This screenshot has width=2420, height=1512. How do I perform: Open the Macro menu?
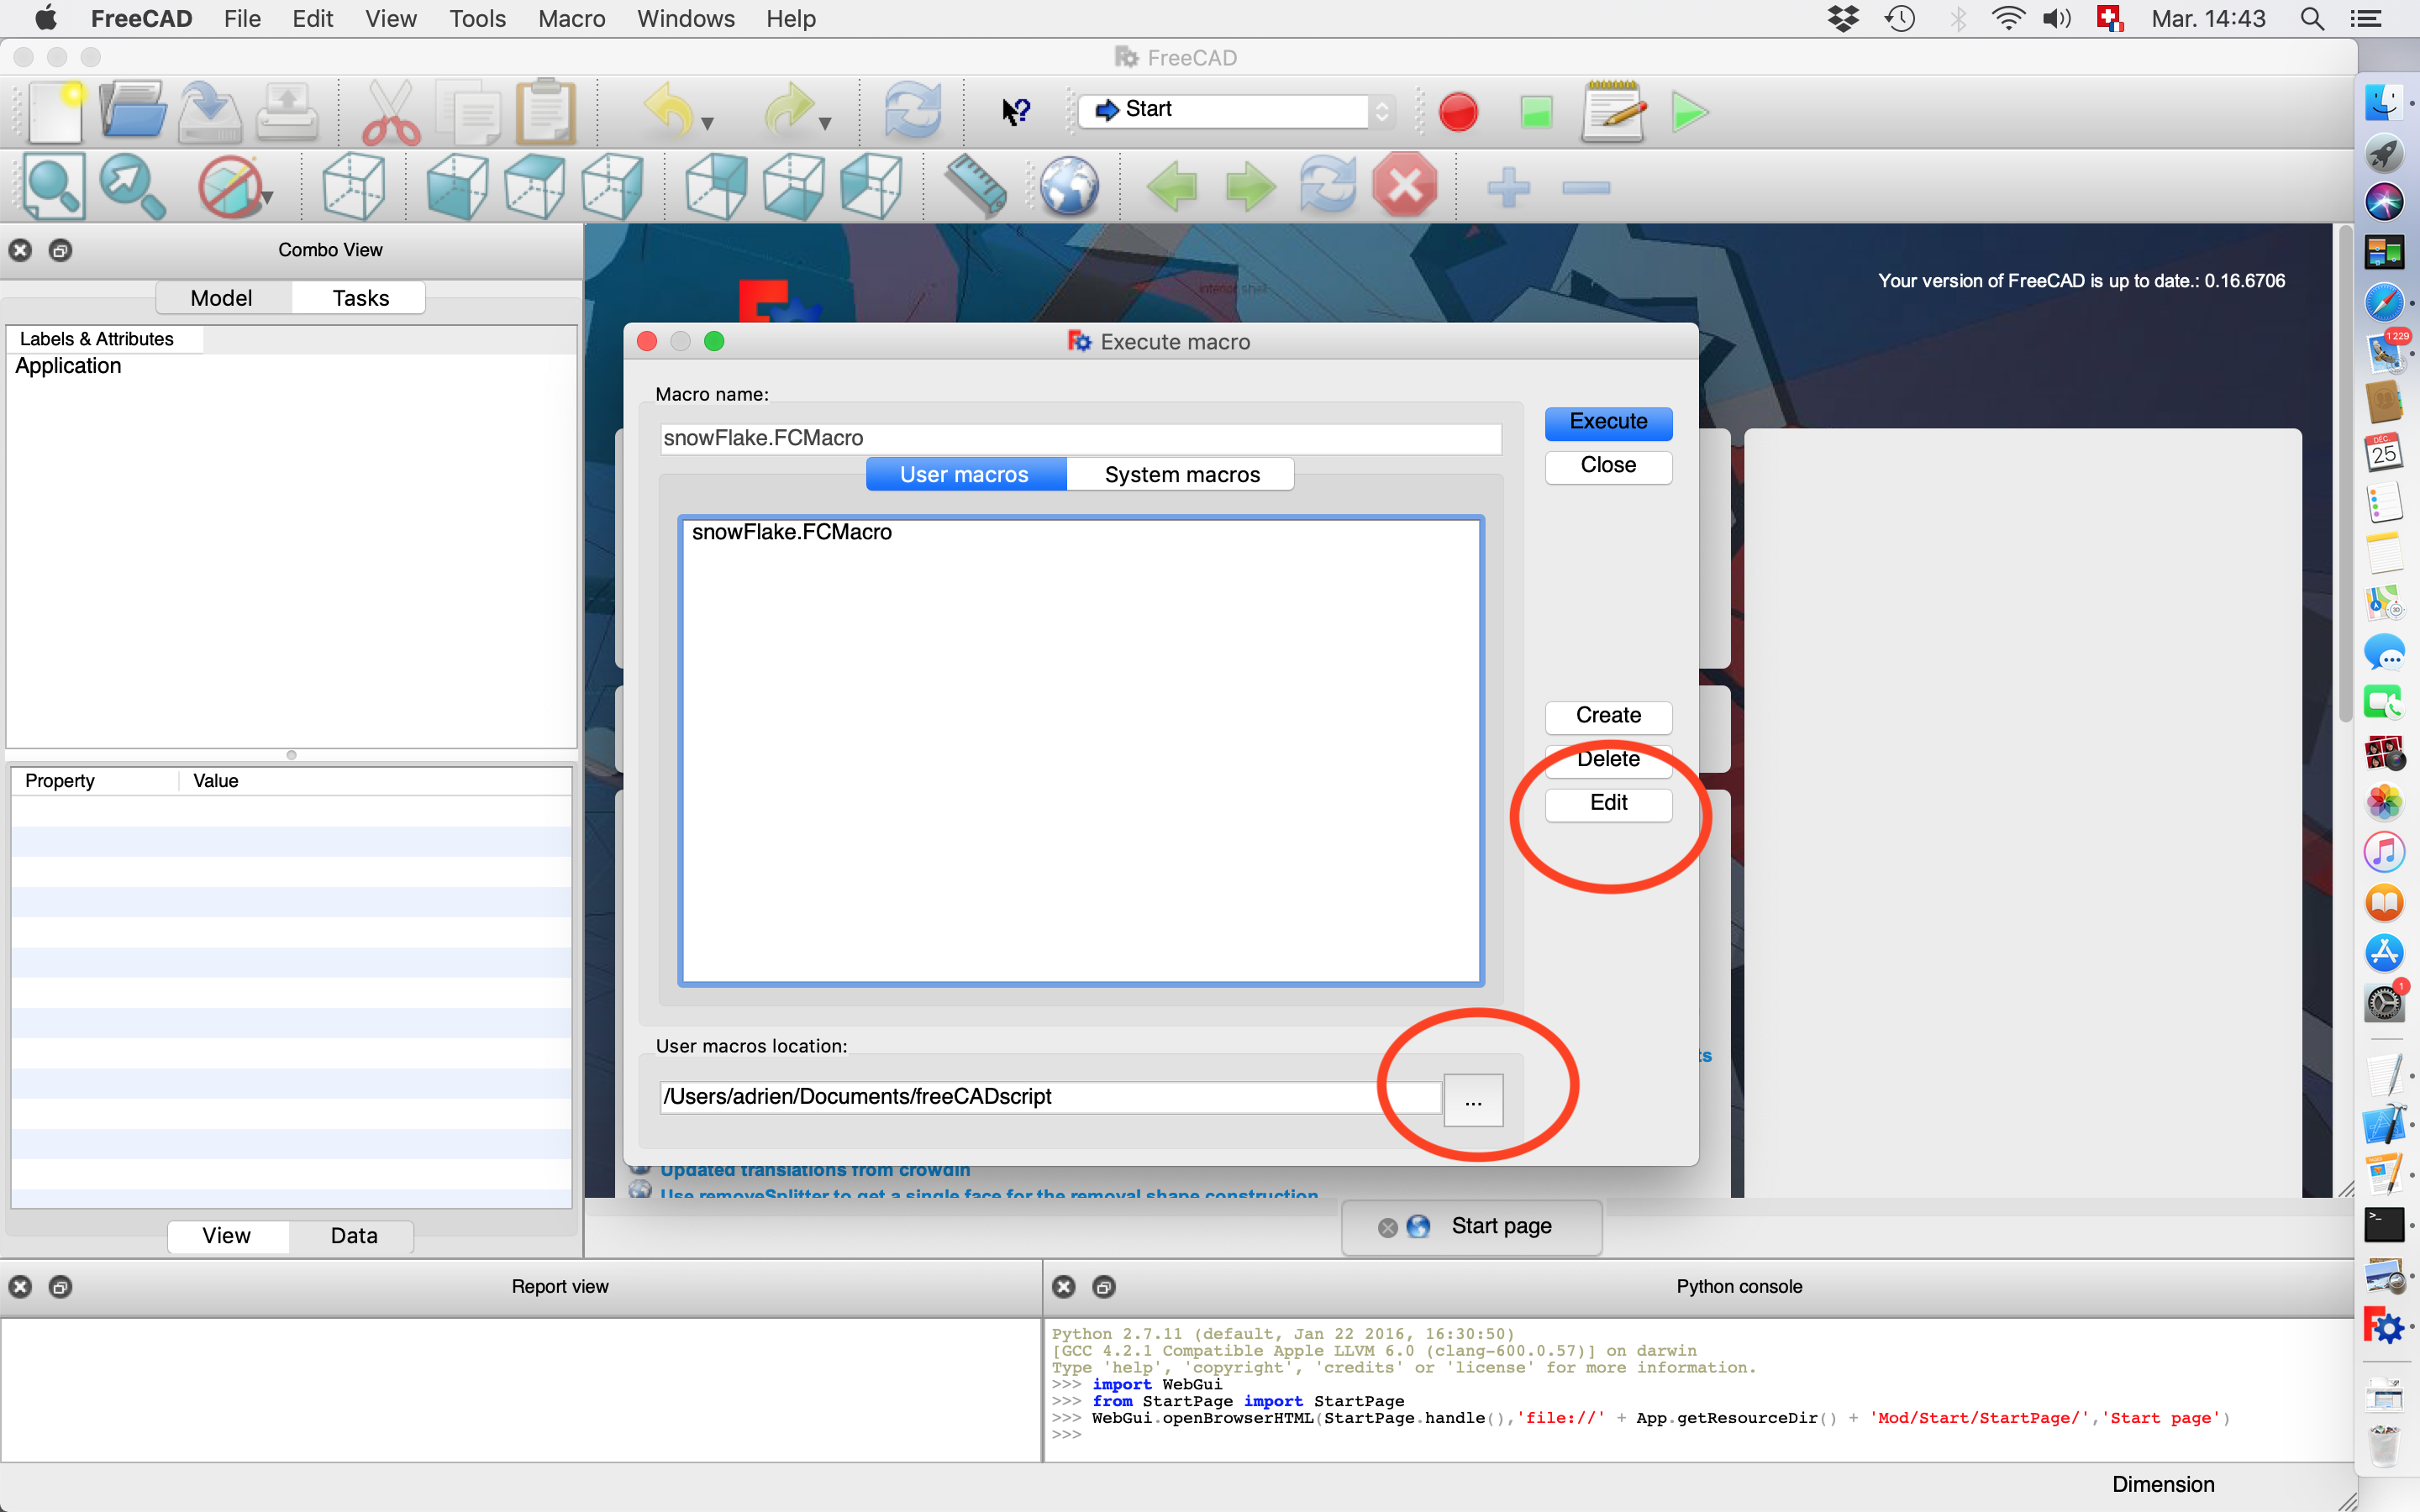pos(571,19)
